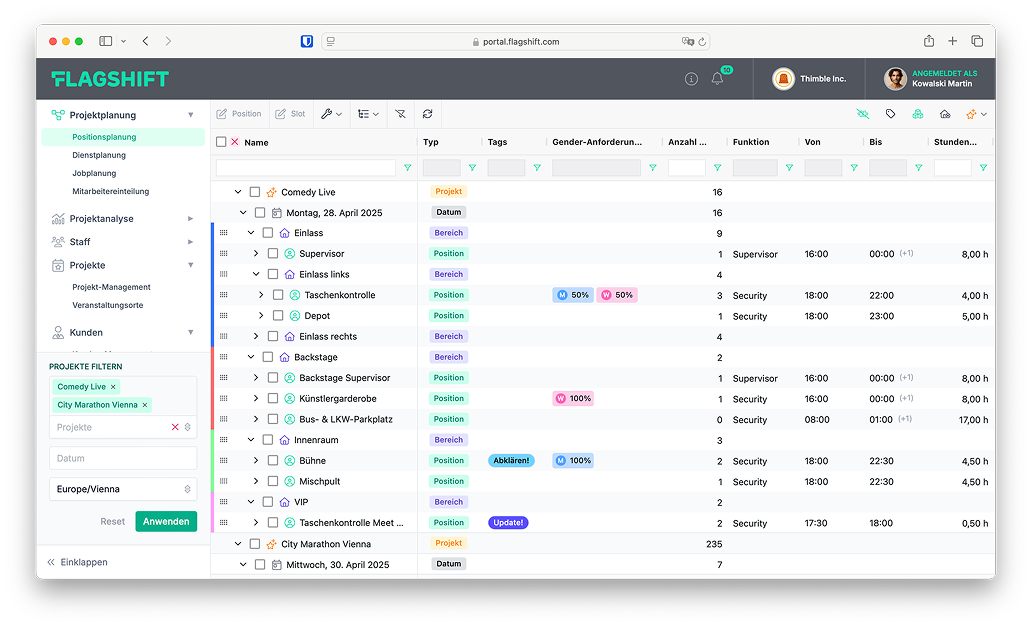Click the Datum filter input field
This screenshot has width=1032, height=627.
[x=122, y=458]
